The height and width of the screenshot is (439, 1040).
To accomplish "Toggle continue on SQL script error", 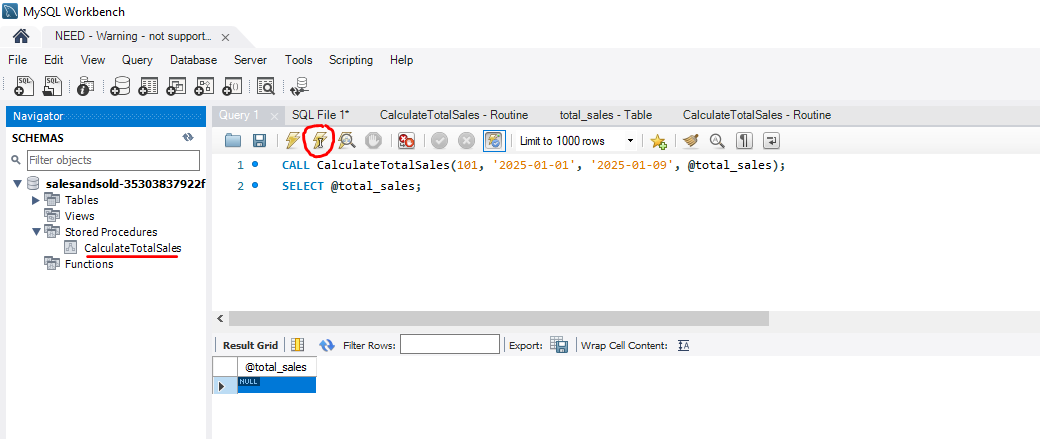I will 406,140.
